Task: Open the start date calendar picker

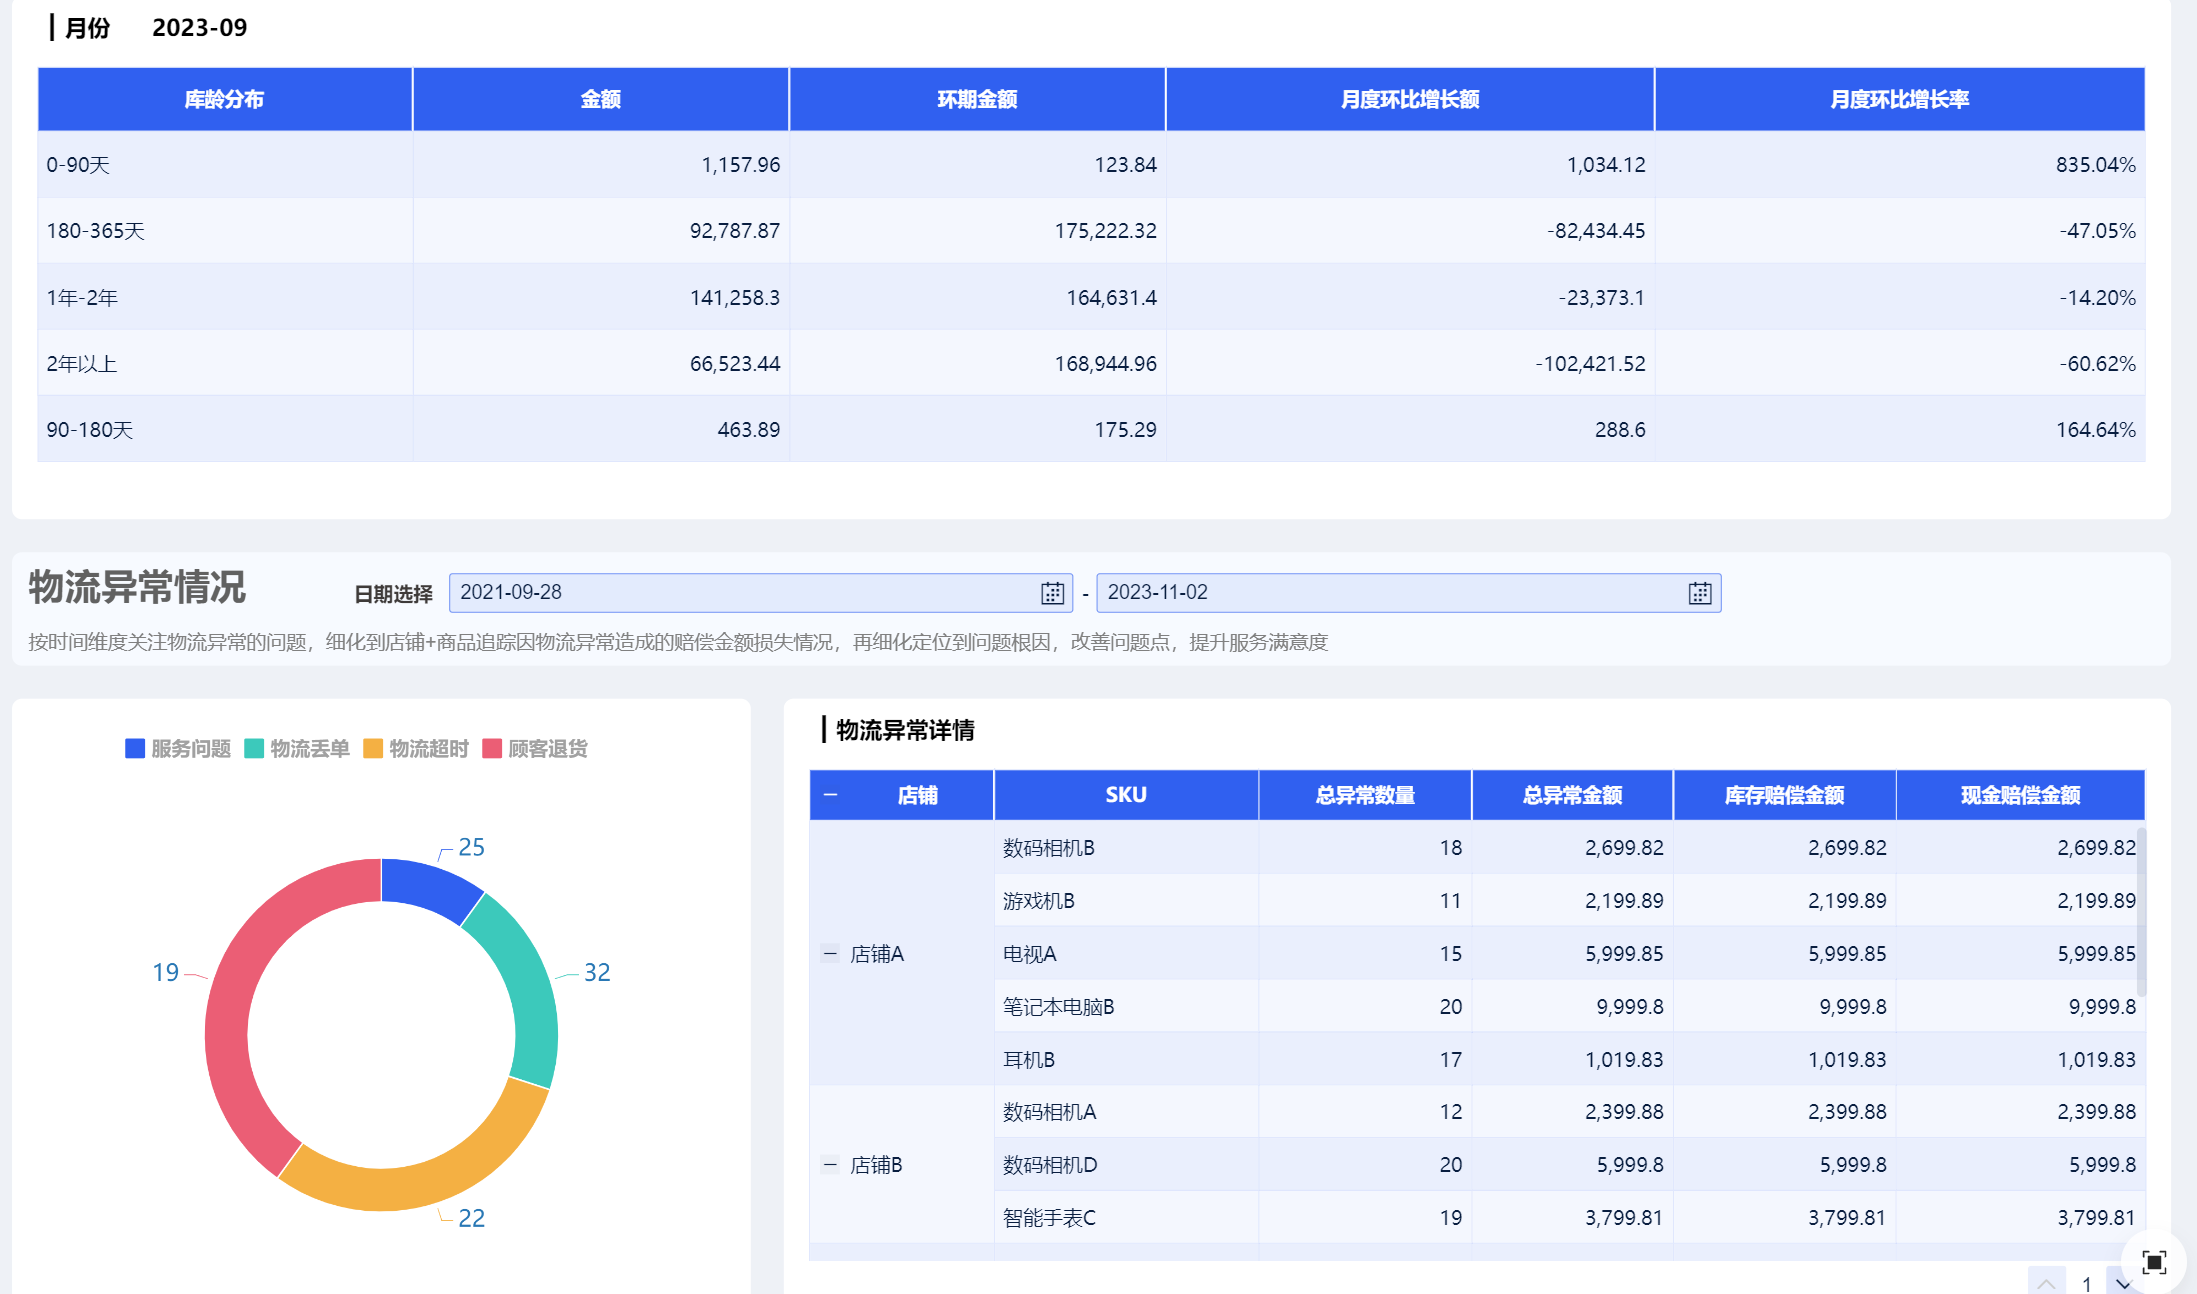Action: 1052,593
